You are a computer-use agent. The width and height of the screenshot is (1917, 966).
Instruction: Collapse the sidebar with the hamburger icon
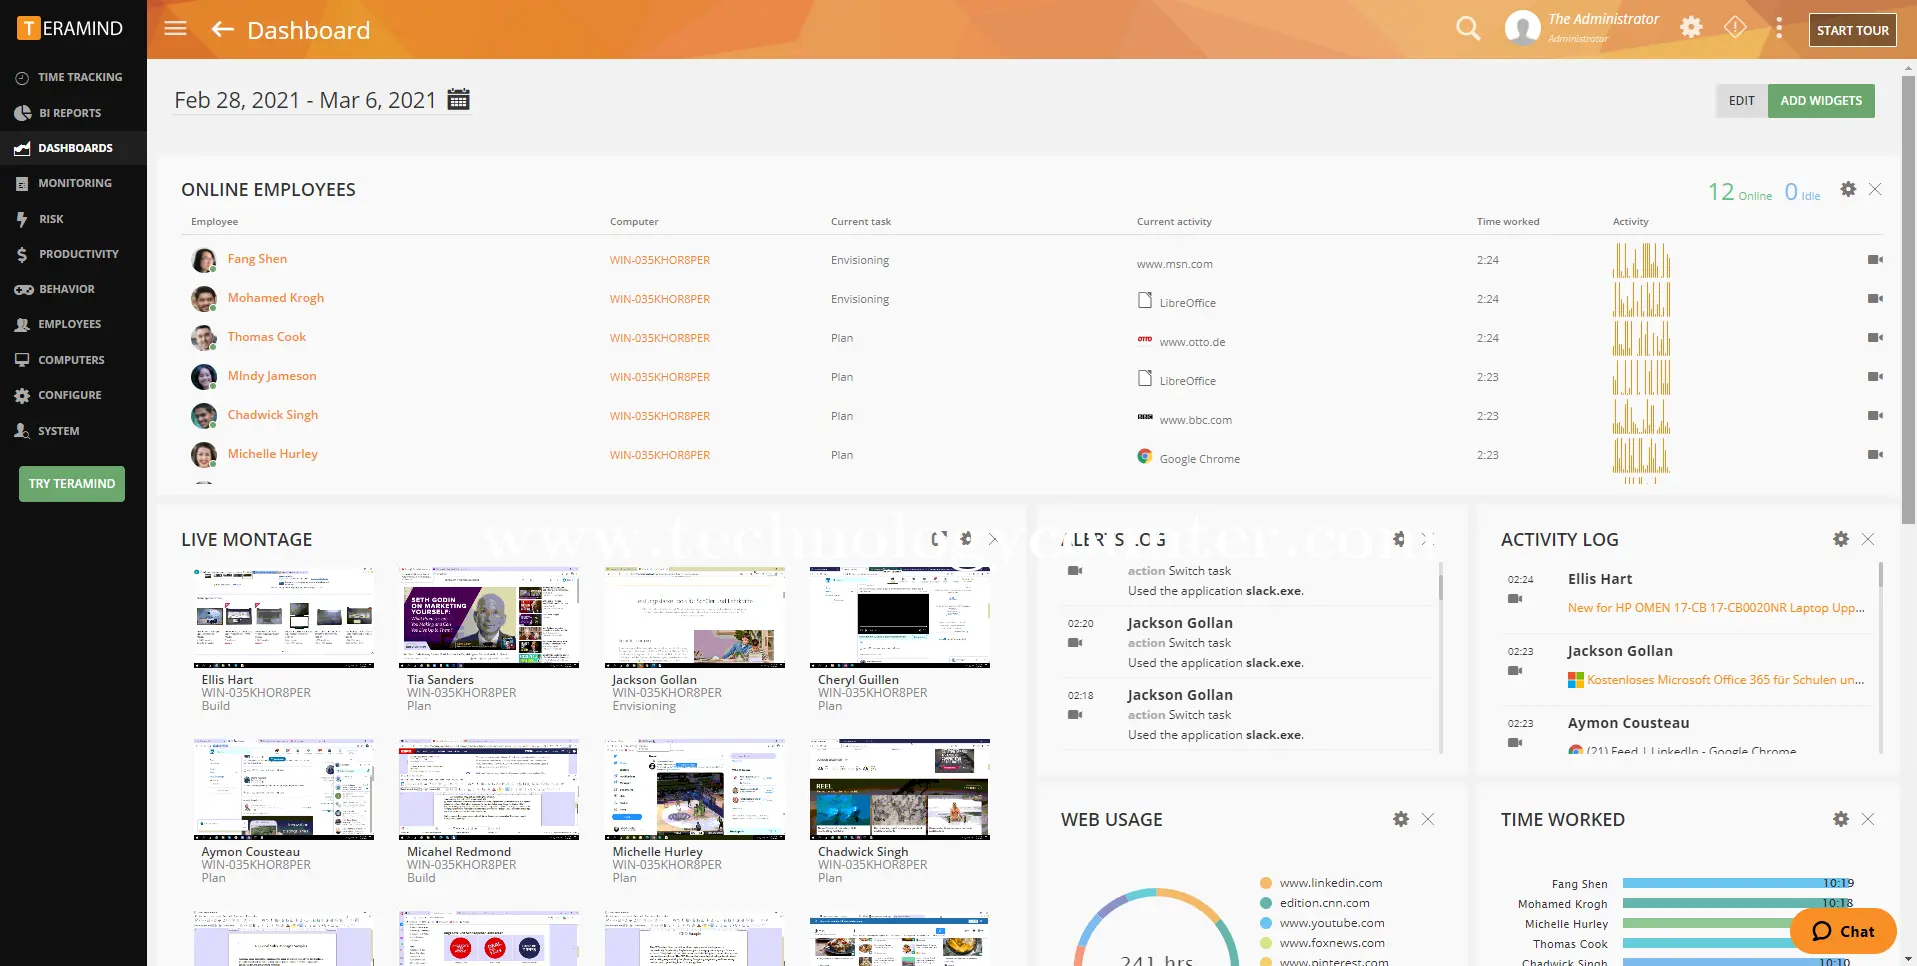tap(175, 28)
